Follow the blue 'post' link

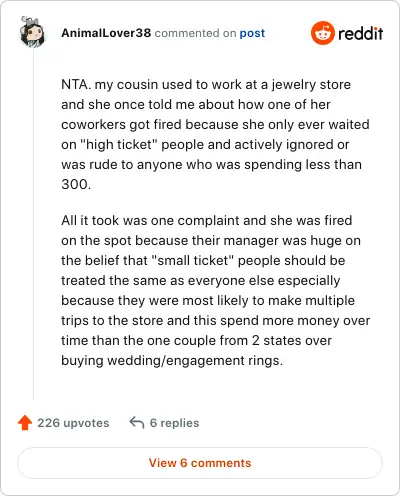[x=252, y=33]
